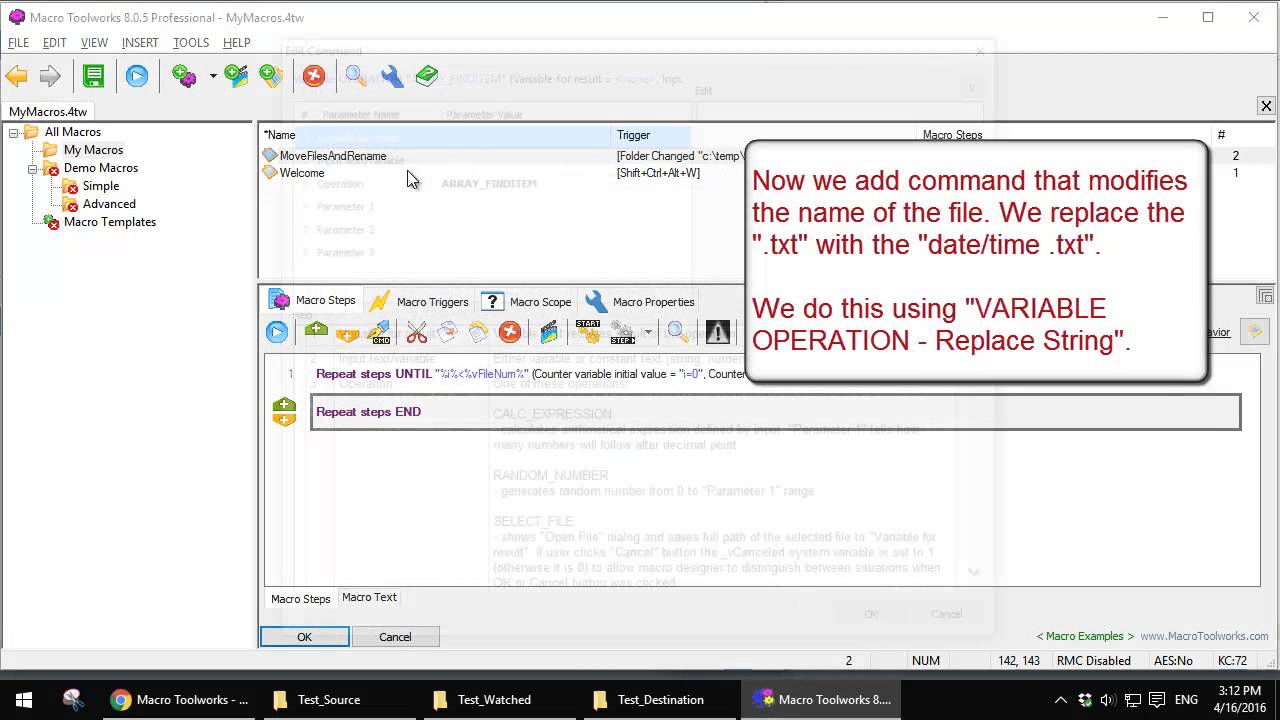Add a new macro group with the folder-plus icon
This screenshot has height=720, width=1280.
271,76
